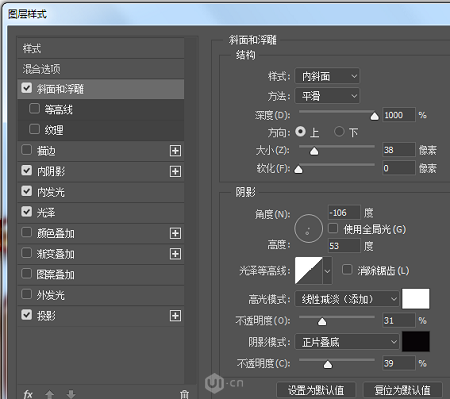Select 混合选项 in the left list

pos(101,69)
